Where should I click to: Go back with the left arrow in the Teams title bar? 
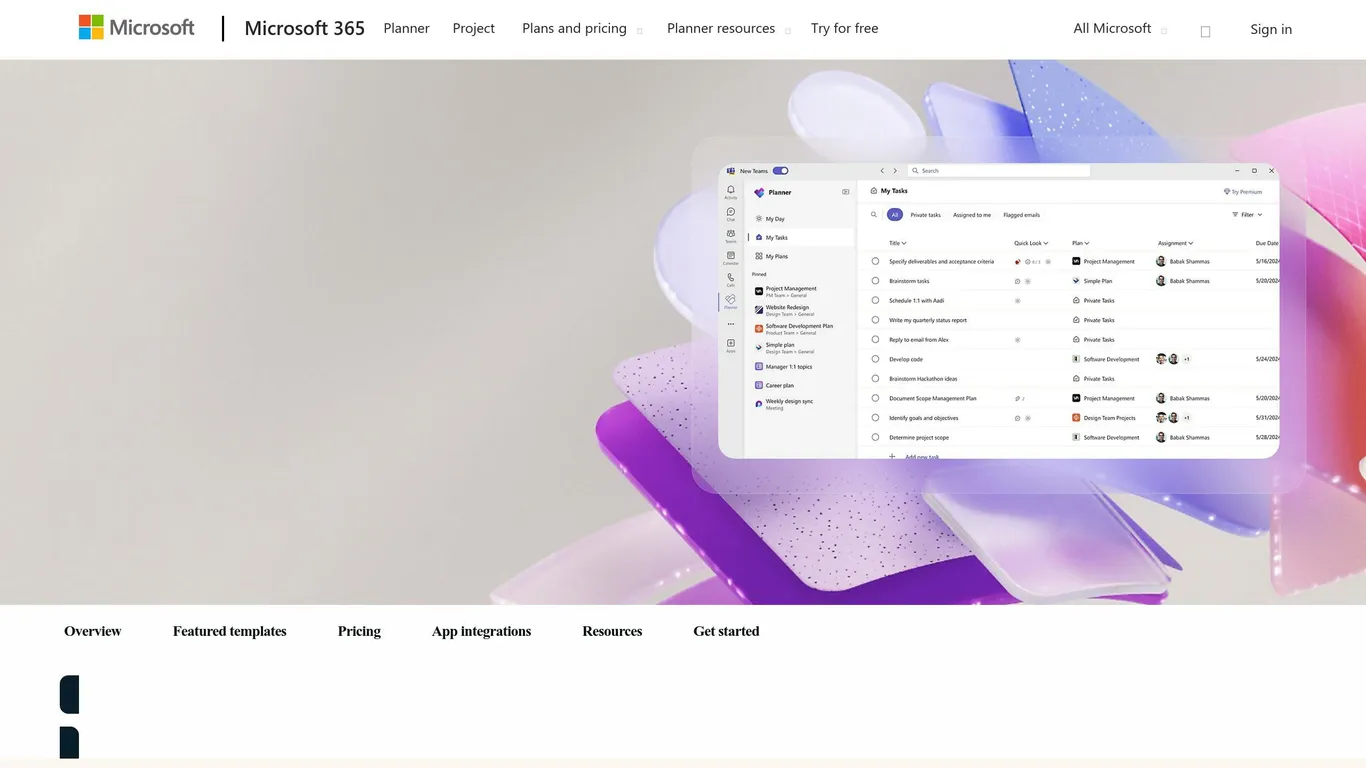[x=882, y=171]
